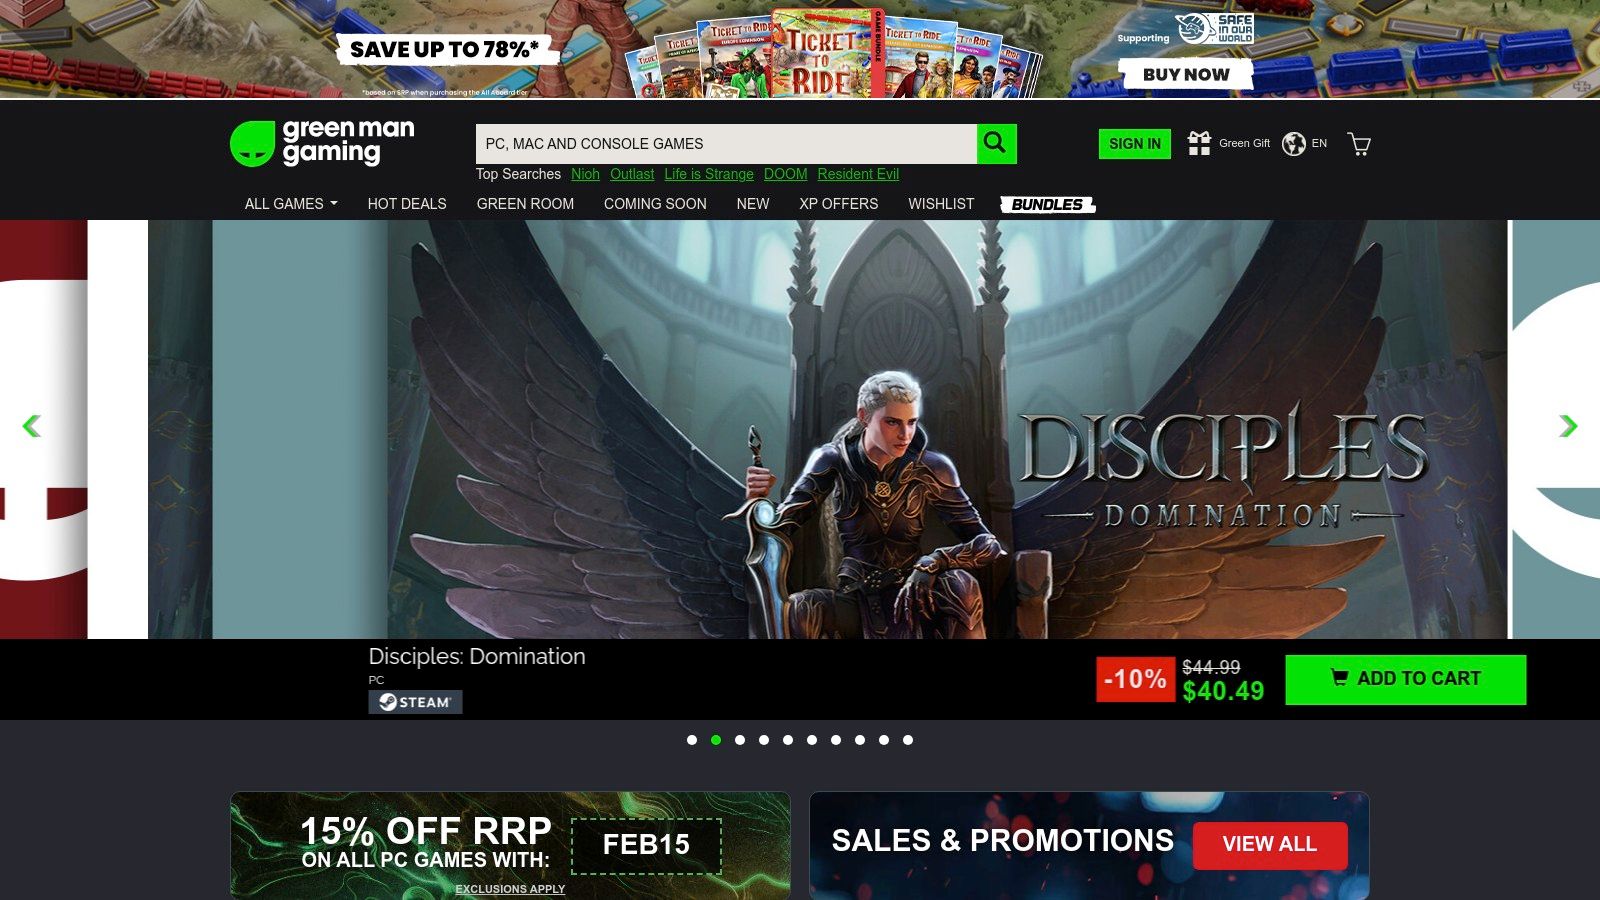Expand the All Games dropdown
This screenshot has width=1600, height=900.
pos(289,204)
